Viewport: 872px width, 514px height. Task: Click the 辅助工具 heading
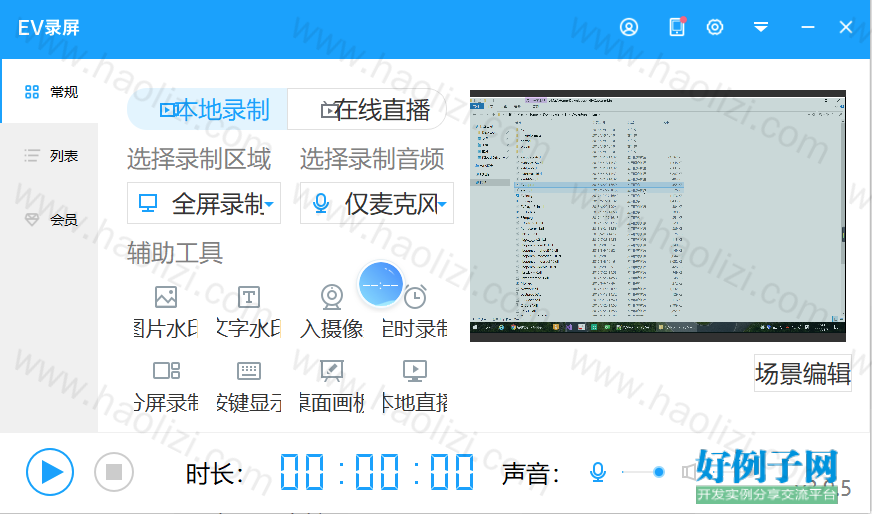175,253
